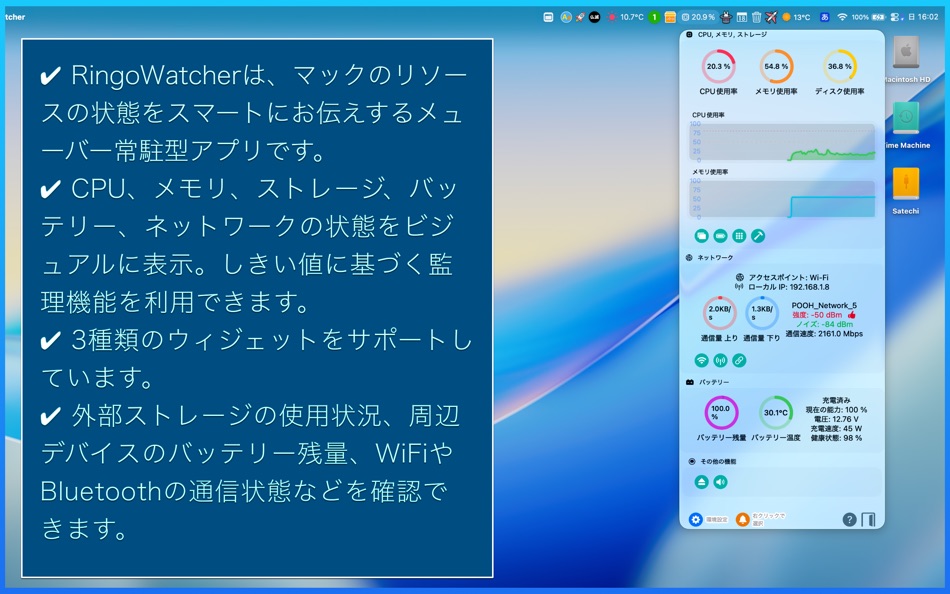Click the Wi-Fi icon below the network gauges
Screen dimensions: 950x594
703,360
